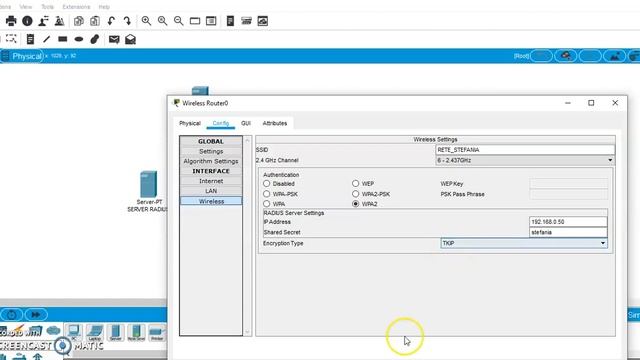This screenshot has width=640, height=360.
Task: Click the Copy toolbar icon
Action: (x=79, y=21)
